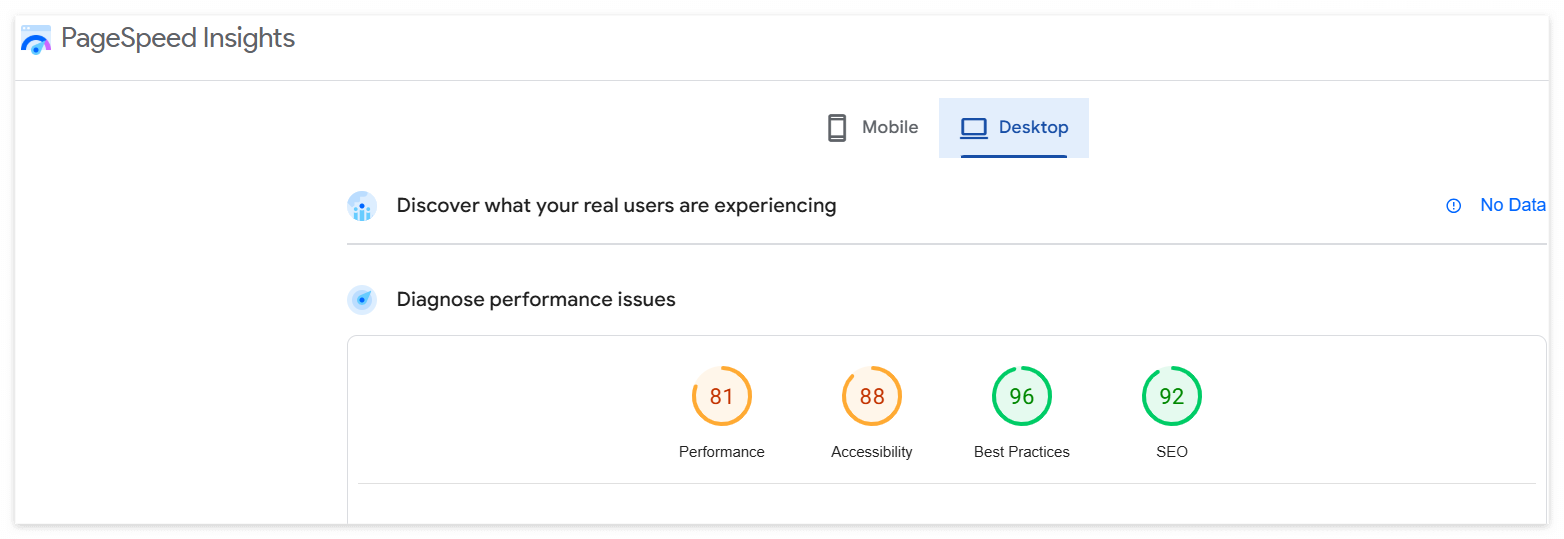This screenshot has height=539, width=1564.
Task: Click the No Data info icon
Action: click(1454, 206)
